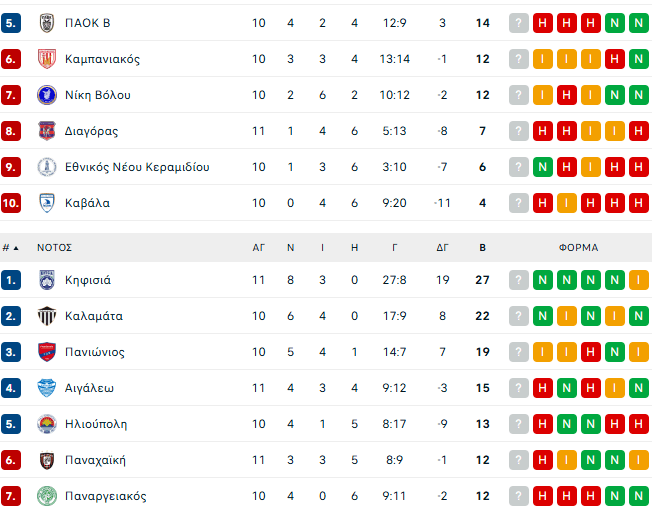Click the Καβάλα club logo
652x513 pixels.
click(x=46, y=203)
